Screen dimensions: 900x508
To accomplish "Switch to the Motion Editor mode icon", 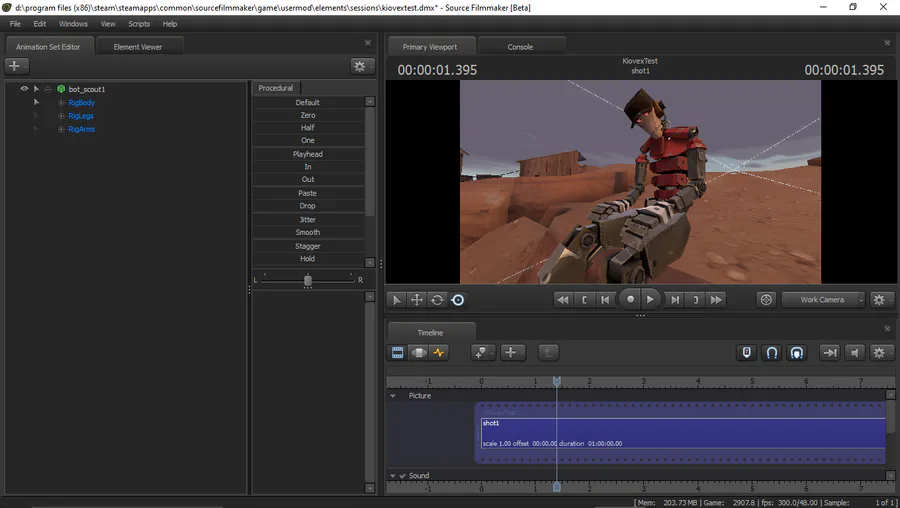I will coord(418,352).
